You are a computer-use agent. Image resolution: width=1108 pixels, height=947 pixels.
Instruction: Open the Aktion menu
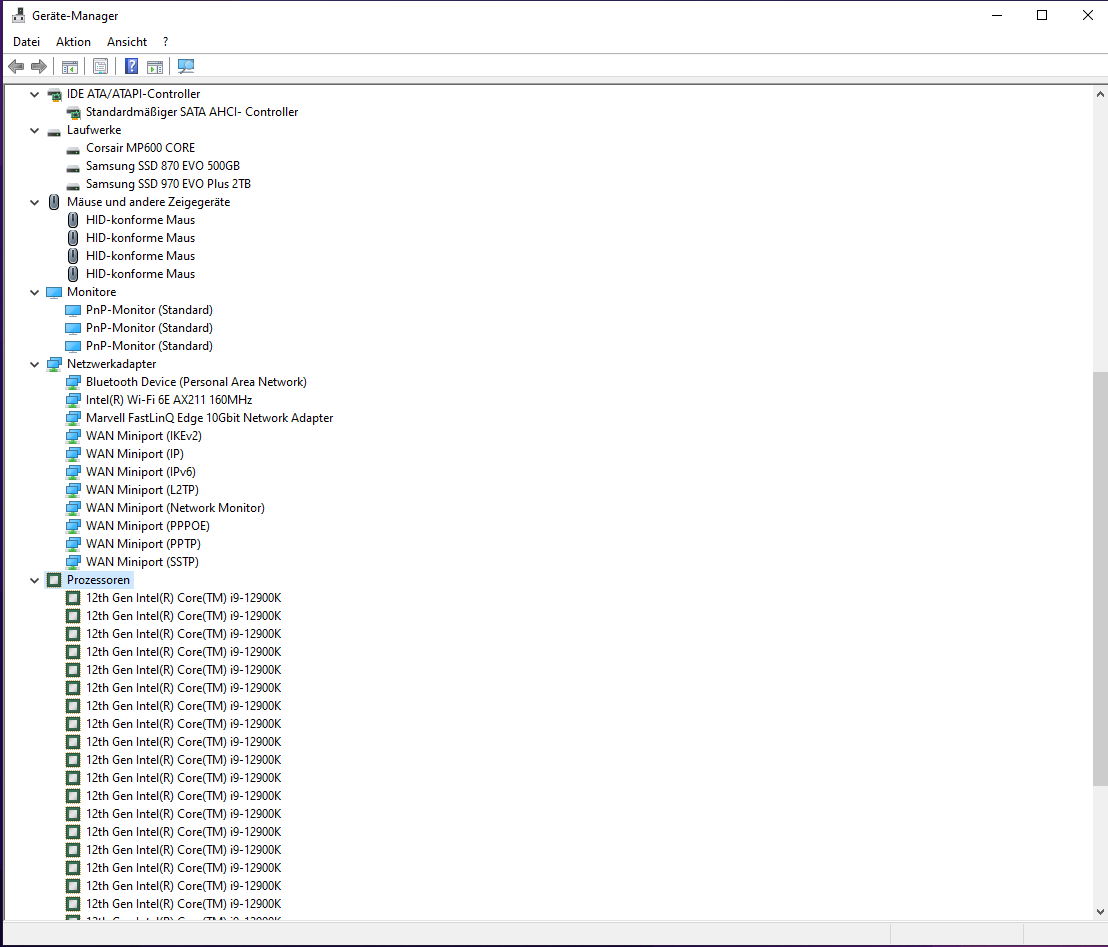[73, 42]
